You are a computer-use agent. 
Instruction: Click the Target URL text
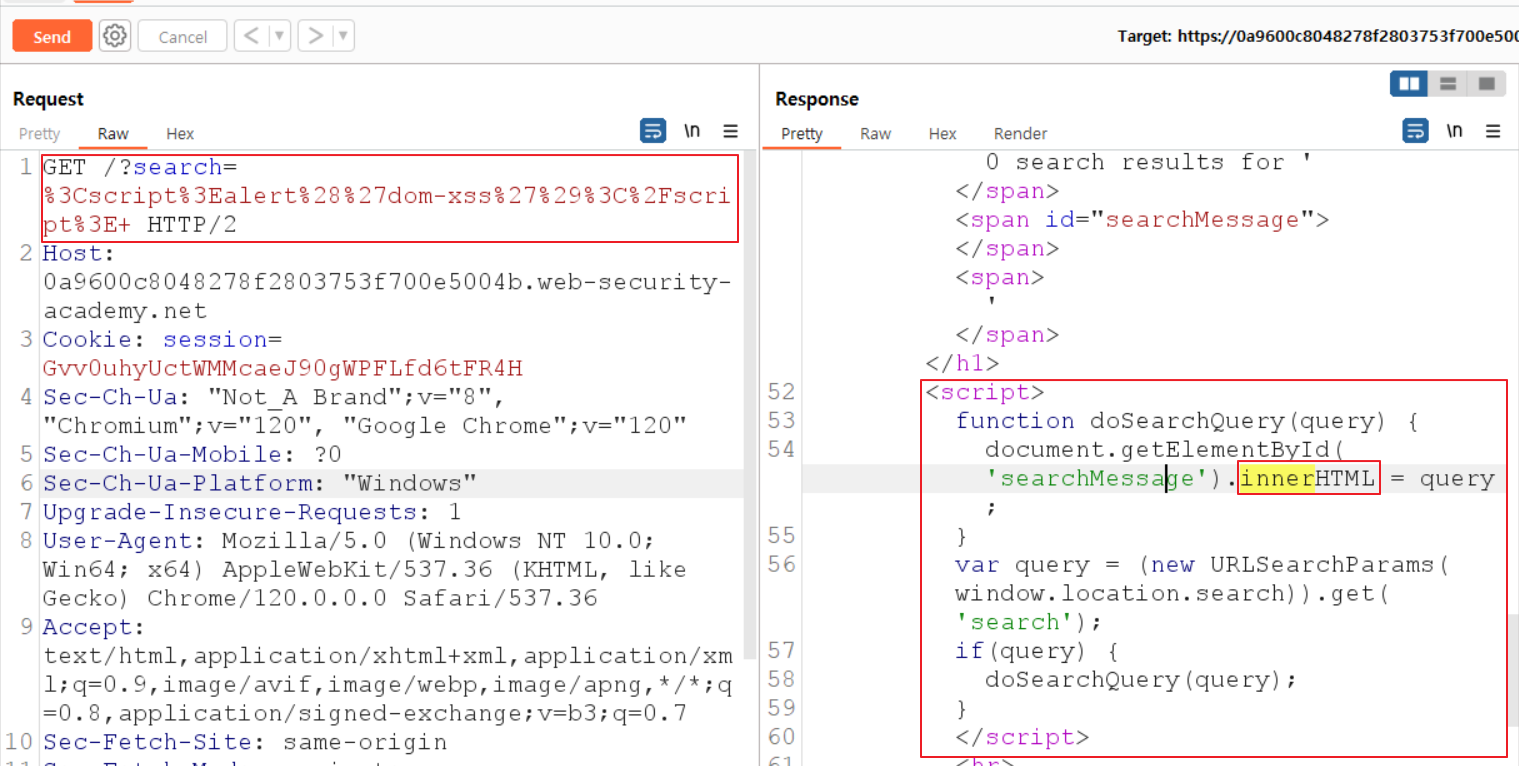(x=1317, y=37)
